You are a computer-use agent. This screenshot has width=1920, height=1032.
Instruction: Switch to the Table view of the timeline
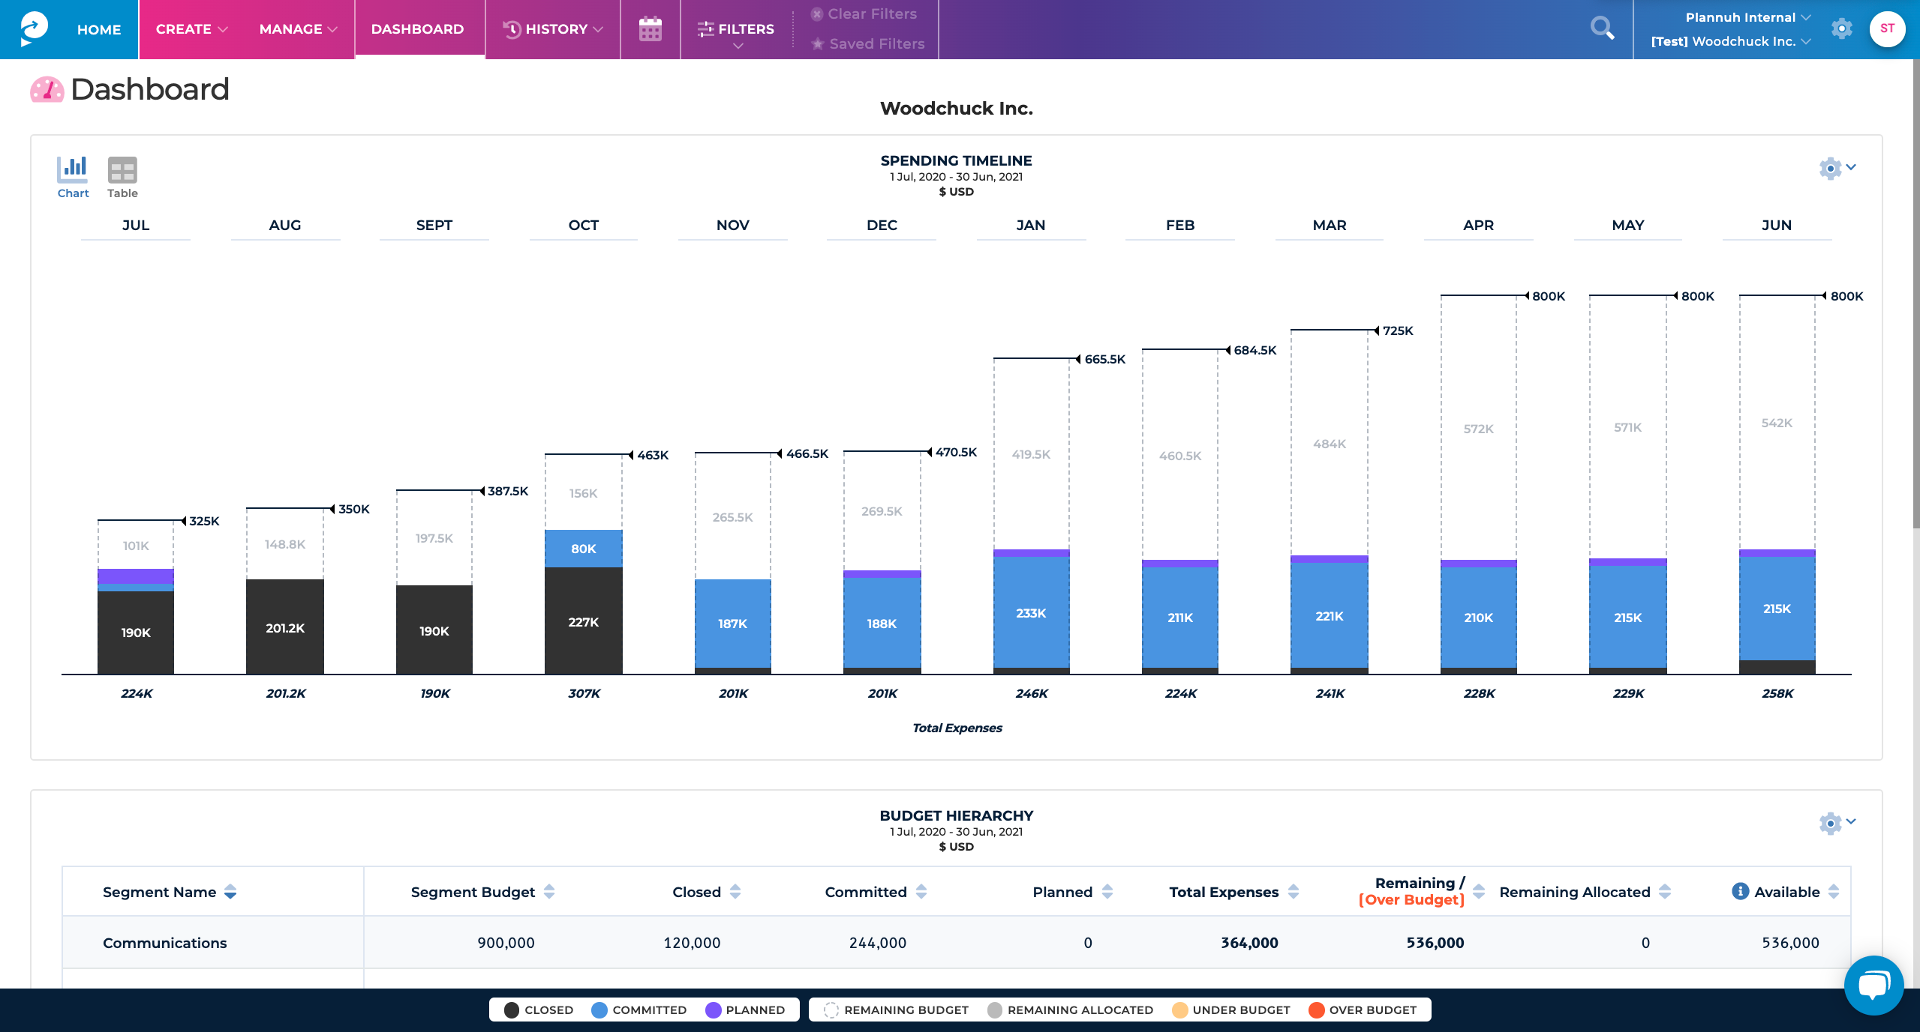[122, 176]
